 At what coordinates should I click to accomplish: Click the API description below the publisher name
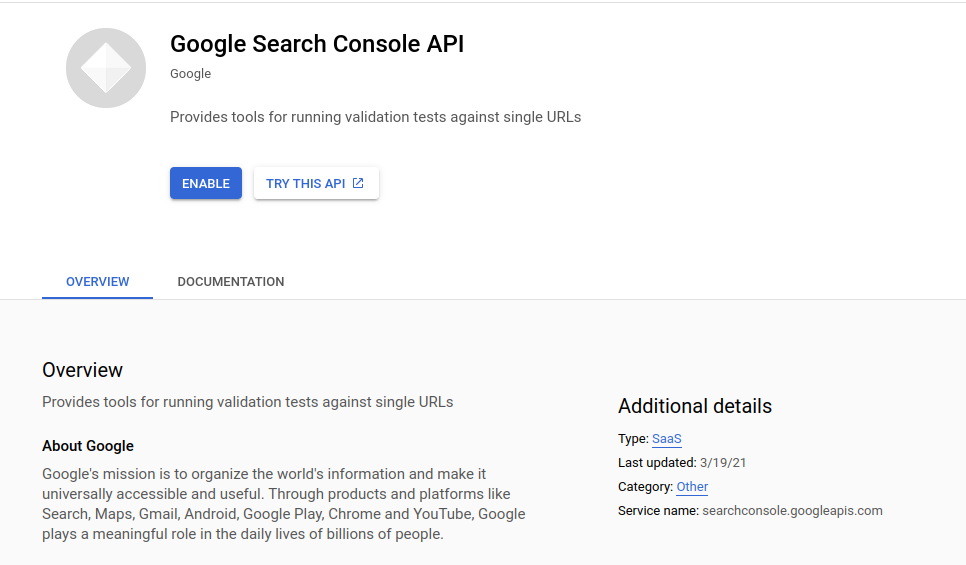(x=375, y=117)
